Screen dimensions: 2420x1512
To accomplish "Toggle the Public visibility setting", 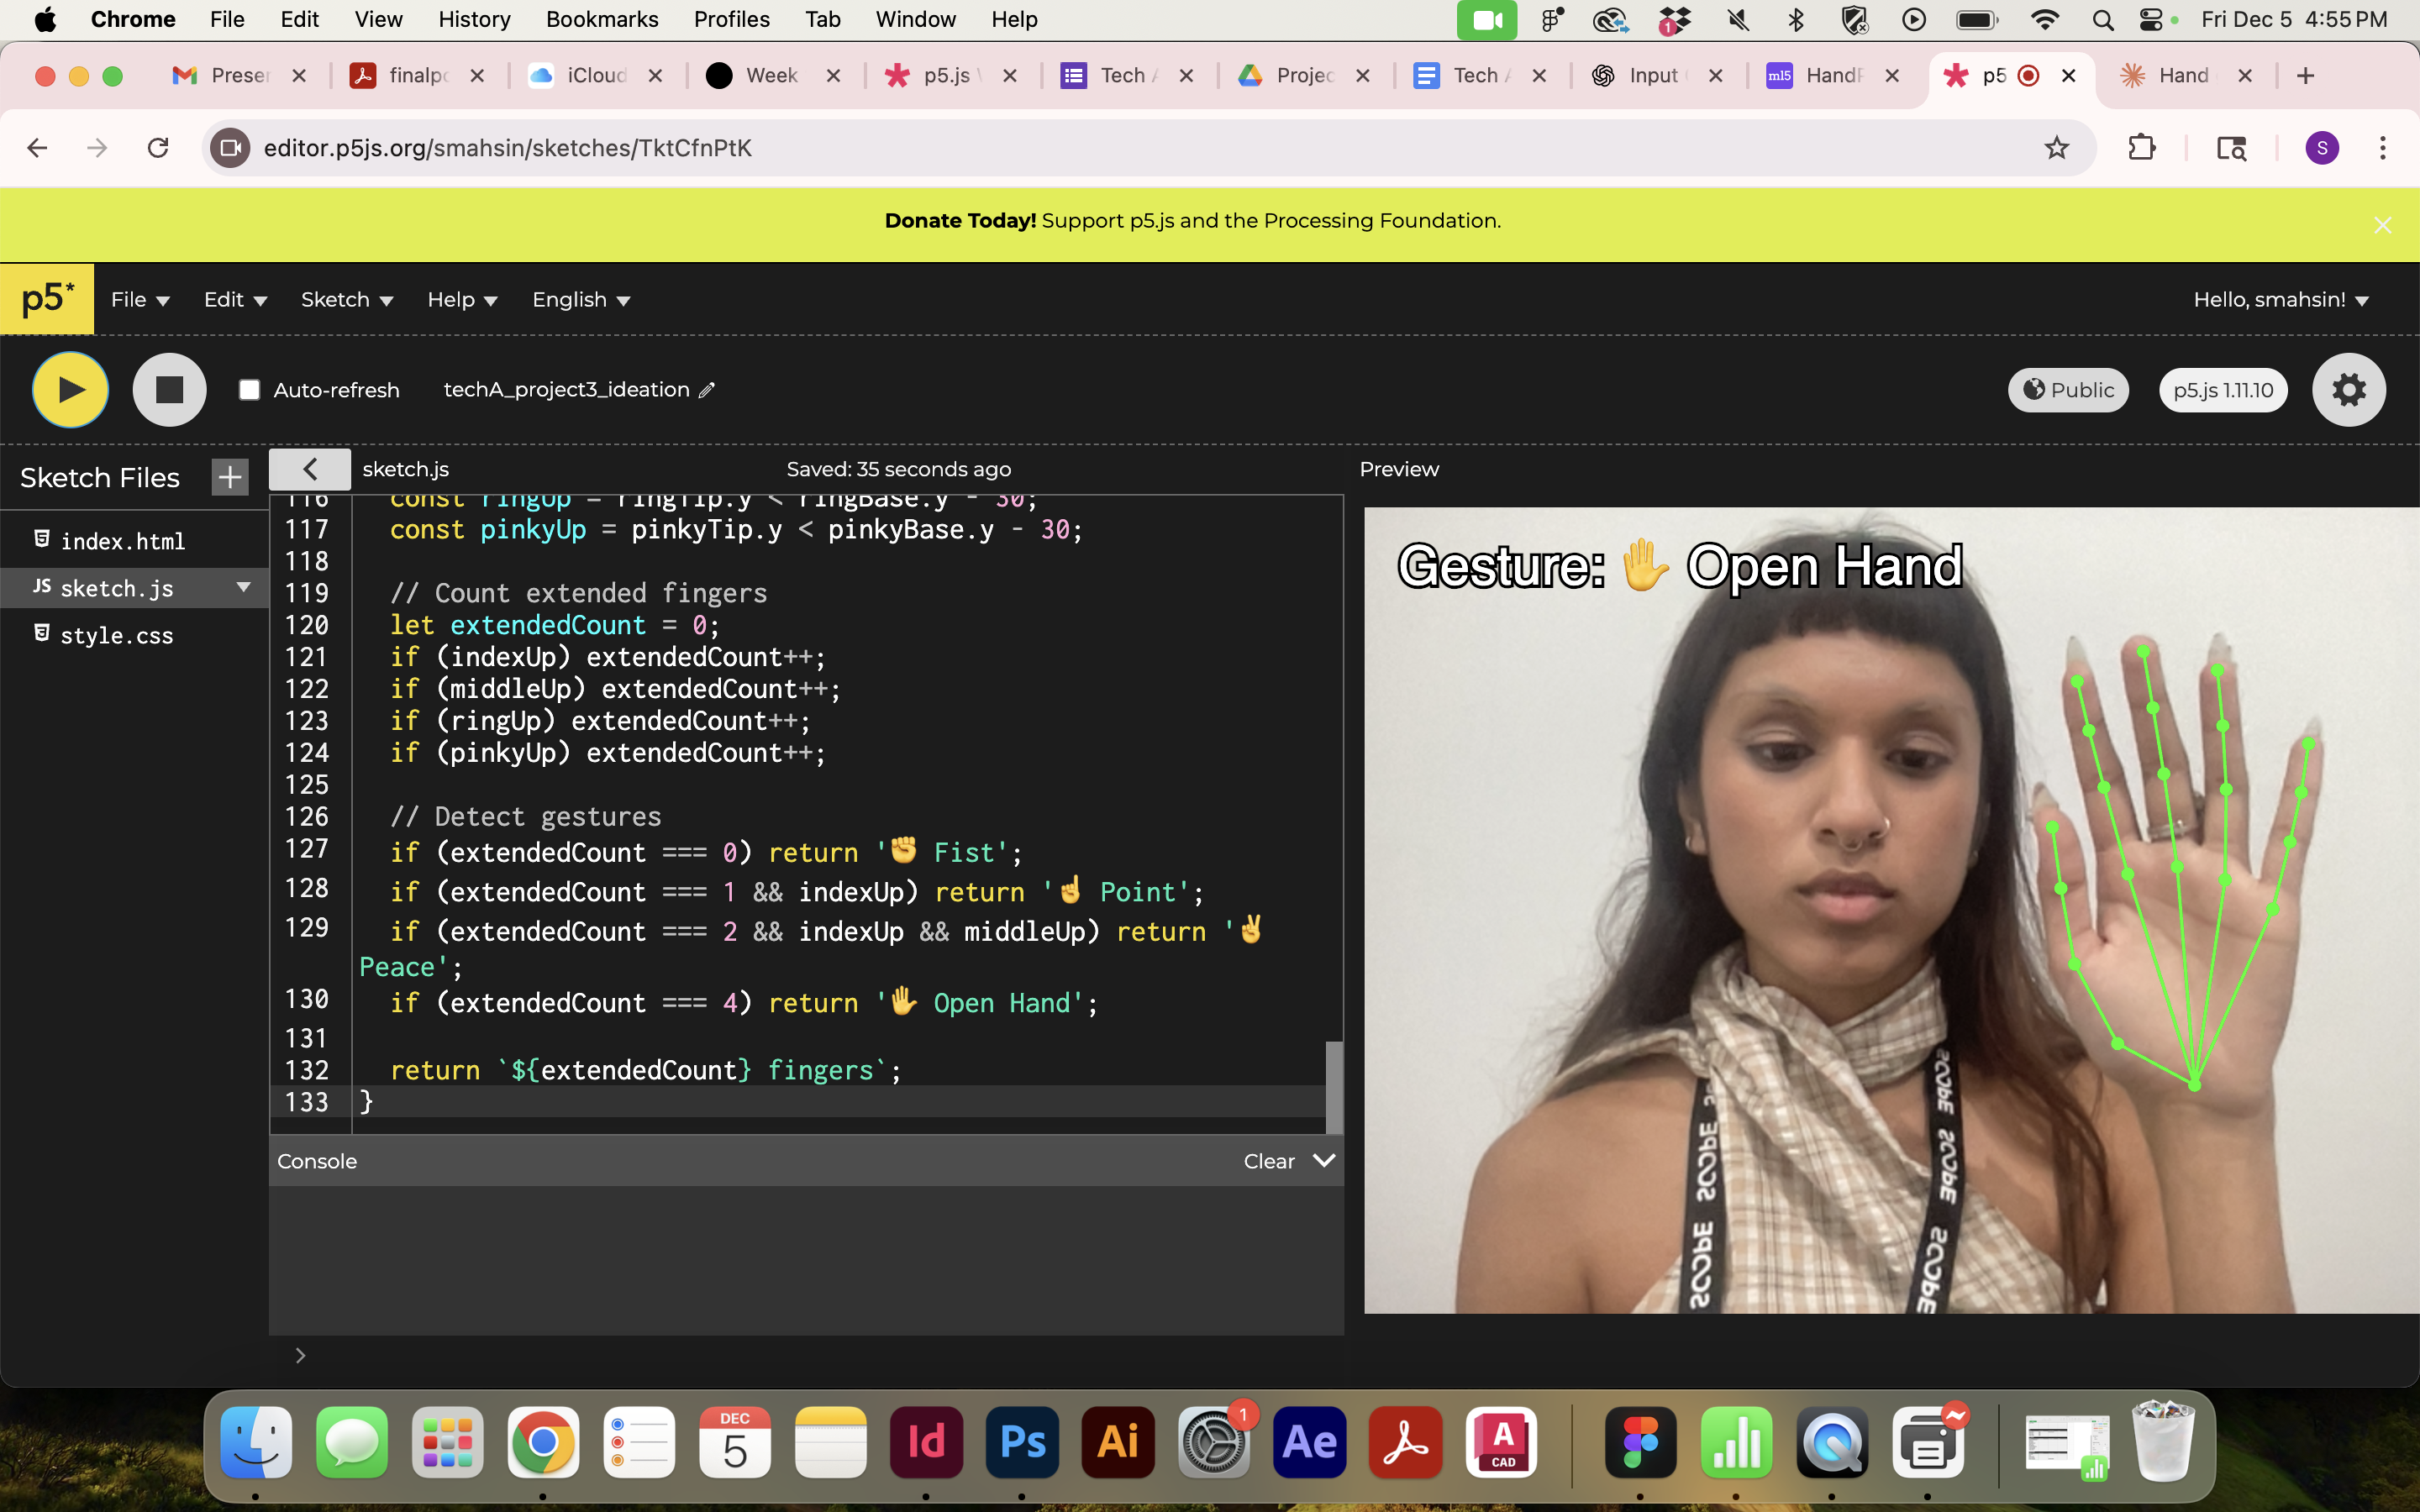I will pos(2067,390).
